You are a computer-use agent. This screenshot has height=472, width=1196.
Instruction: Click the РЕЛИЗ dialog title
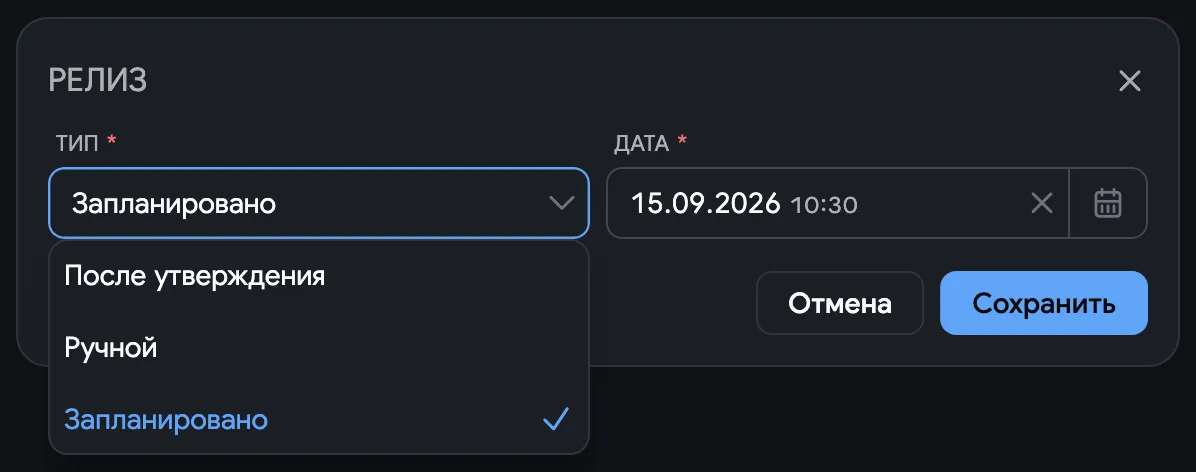(98, 81)
